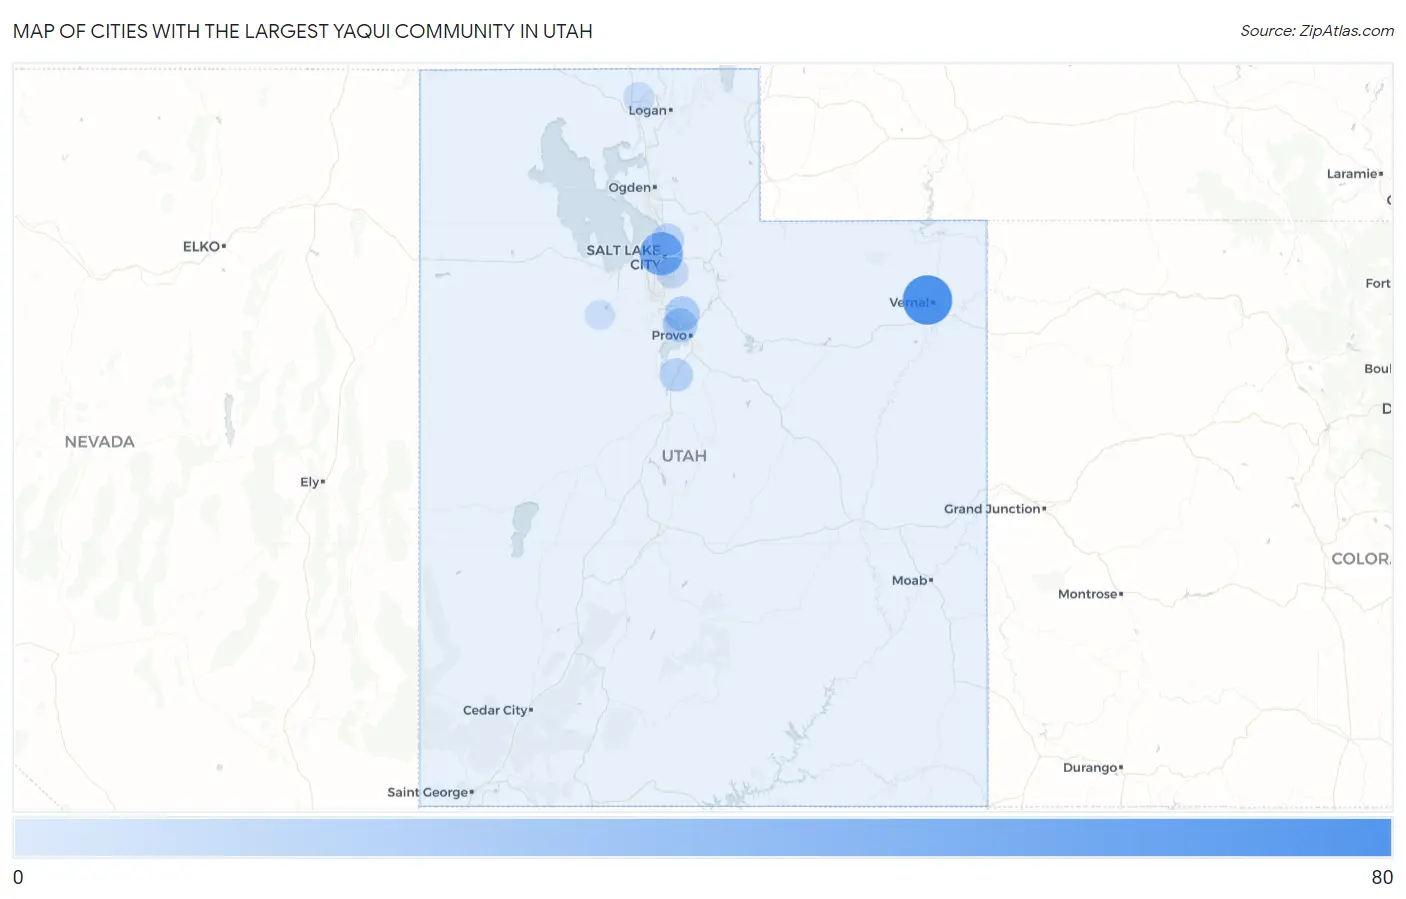
Task: Click the legend maximum value 80
Action: pos(1382,877)
